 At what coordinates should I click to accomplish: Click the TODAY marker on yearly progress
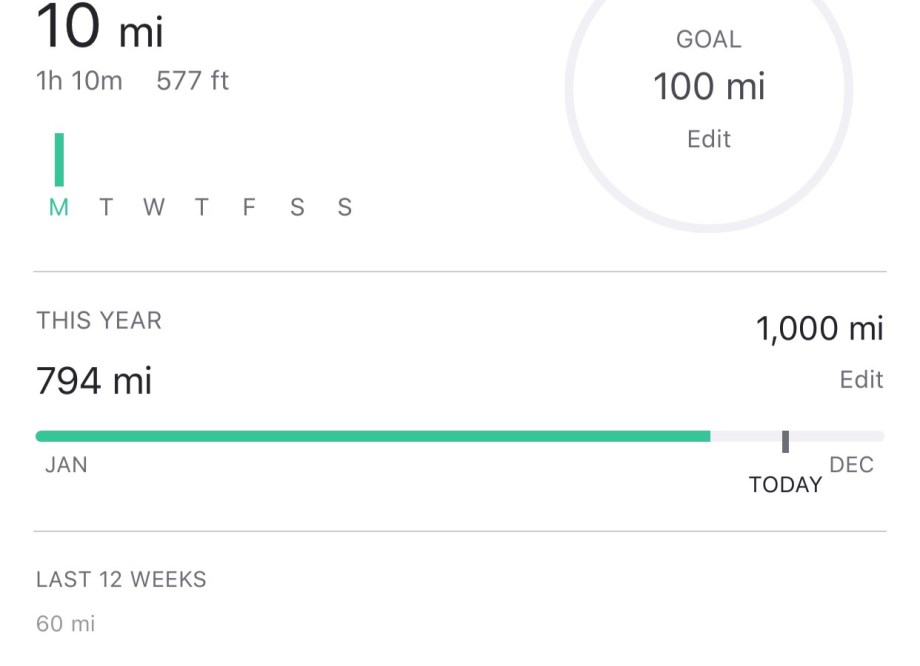785,442
